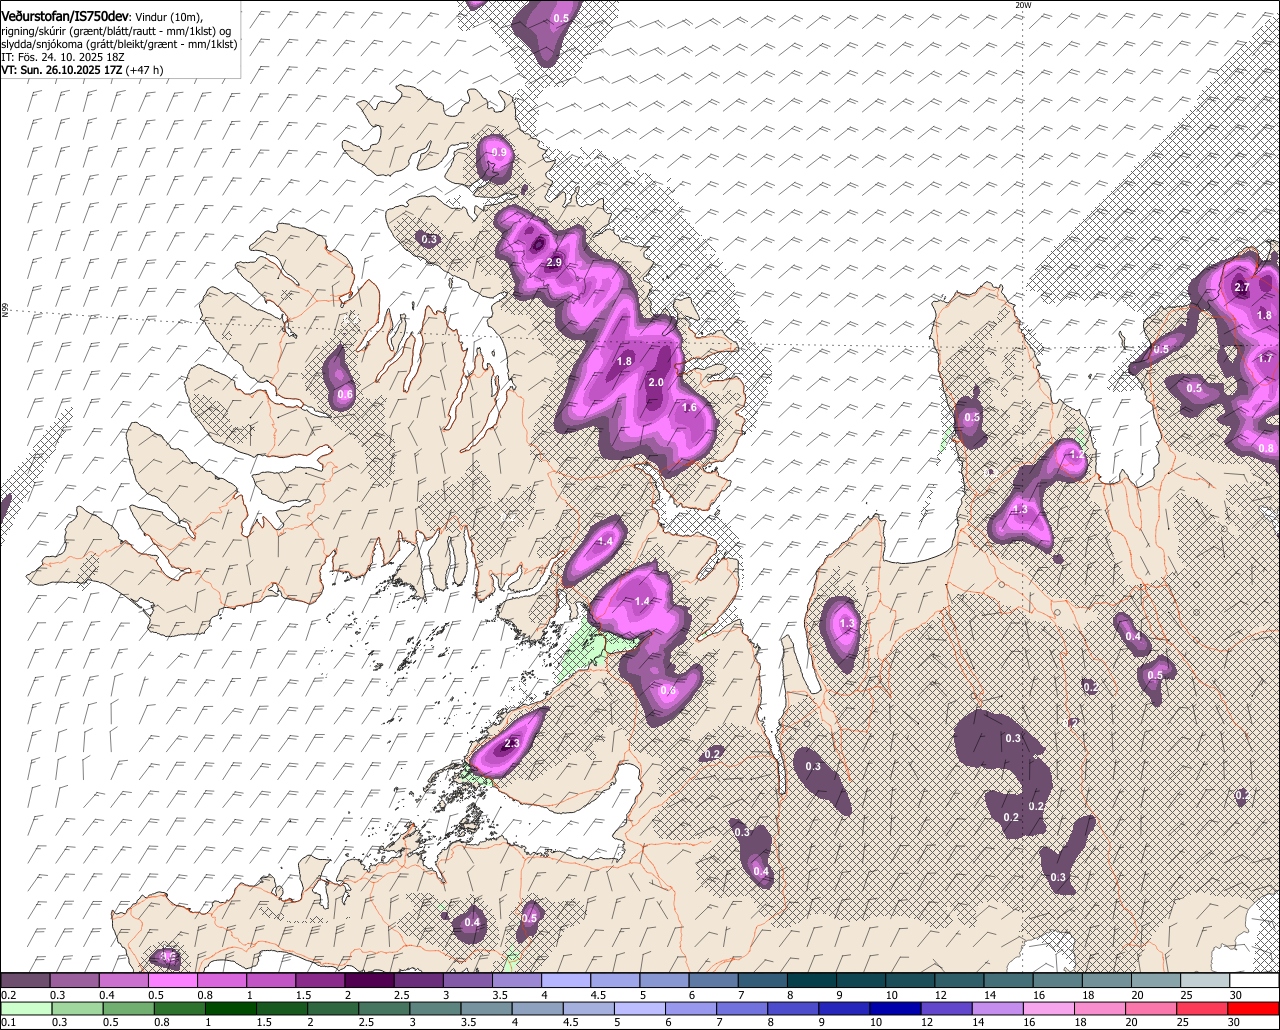Click the Veðurstofan/IS750dev title text

pyautogui.click(x=65, y=16)
